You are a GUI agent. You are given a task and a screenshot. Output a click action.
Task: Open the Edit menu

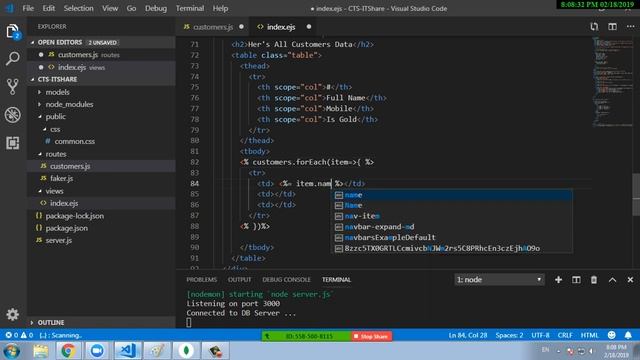(x=49, y=8)
